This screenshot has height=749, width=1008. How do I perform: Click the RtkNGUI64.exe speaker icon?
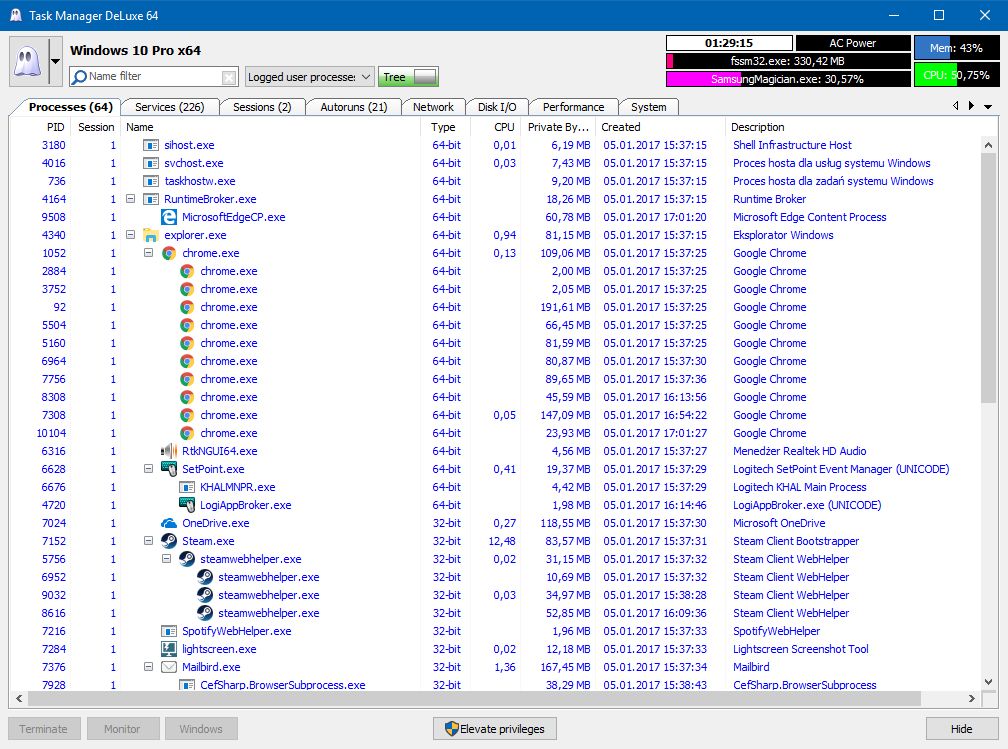[169, 451]
